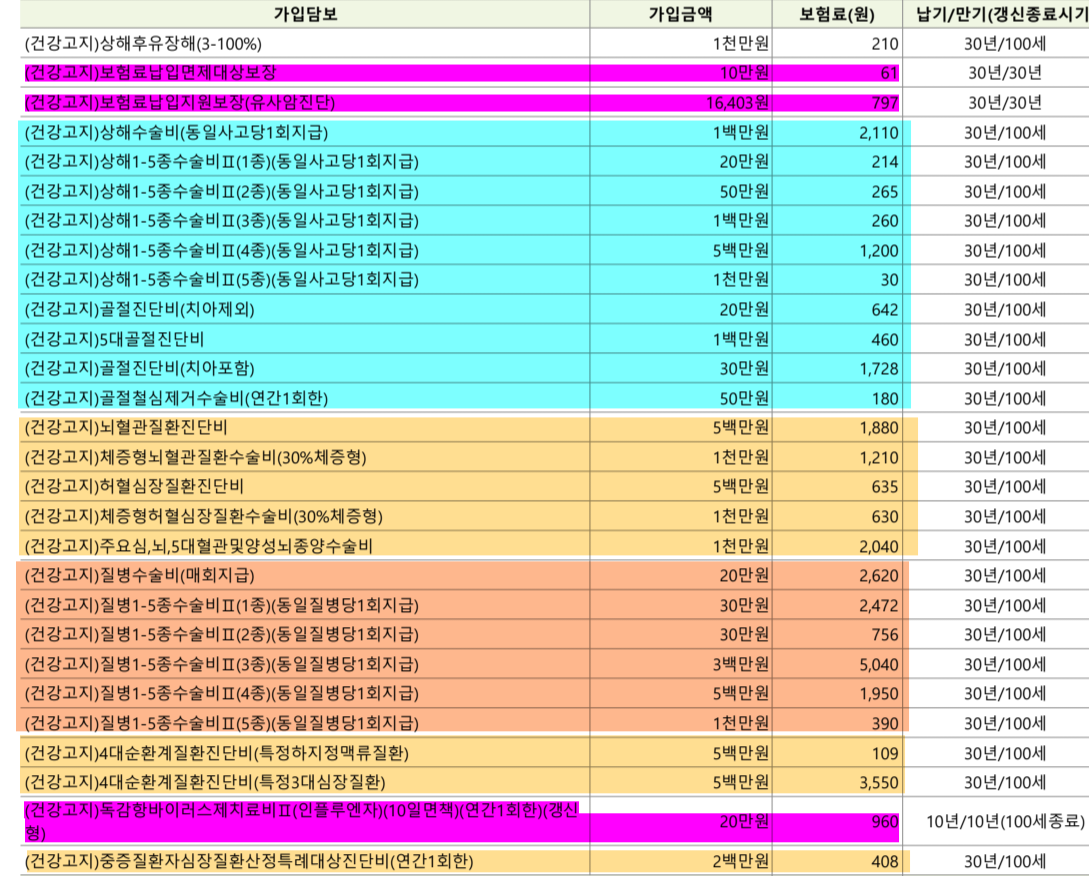
Task: Select 중증질환자심장질환산정특례대상진단비 coverage name
Action: coord(249,861)
